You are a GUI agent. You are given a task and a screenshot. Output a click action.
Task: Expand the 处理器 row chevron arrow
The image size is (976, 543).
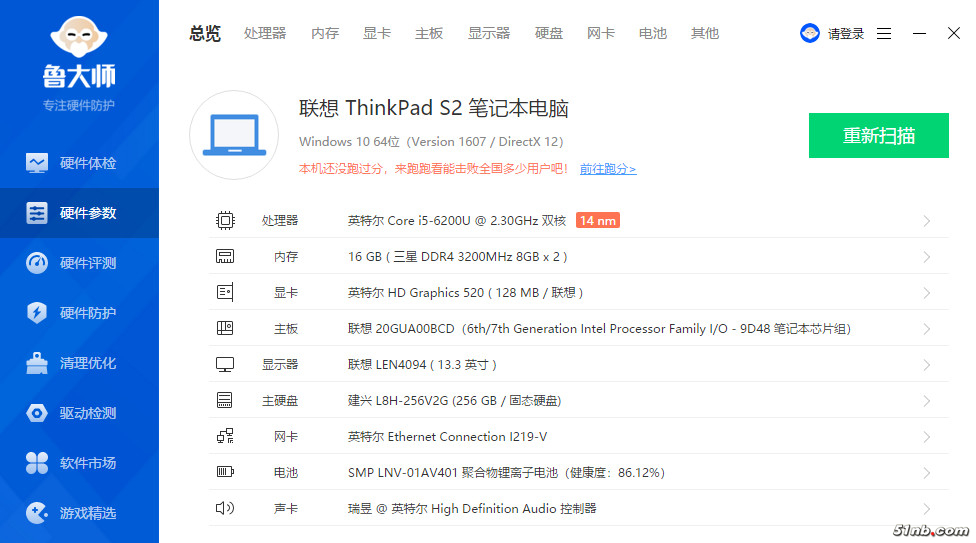[927, 221]
